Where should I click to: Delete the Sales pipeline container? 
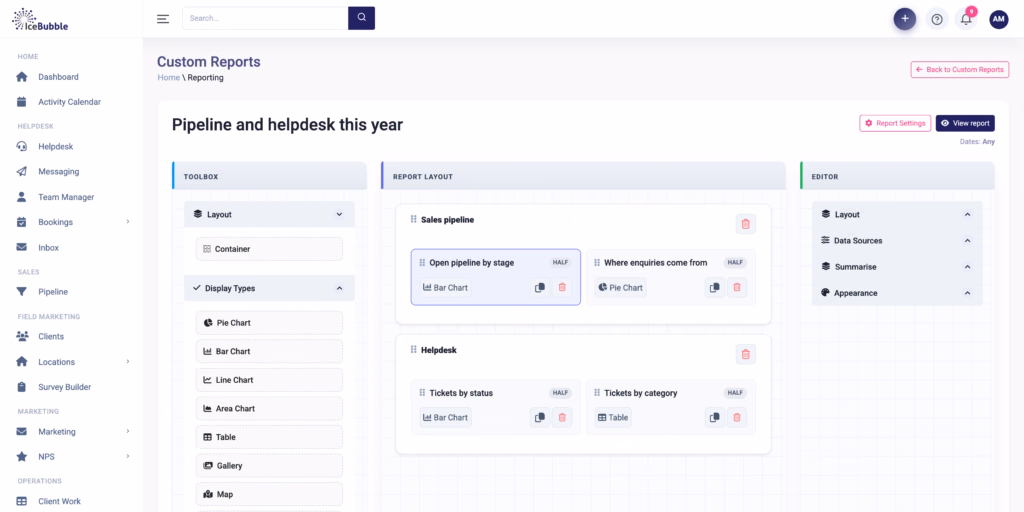pos(746,224)
